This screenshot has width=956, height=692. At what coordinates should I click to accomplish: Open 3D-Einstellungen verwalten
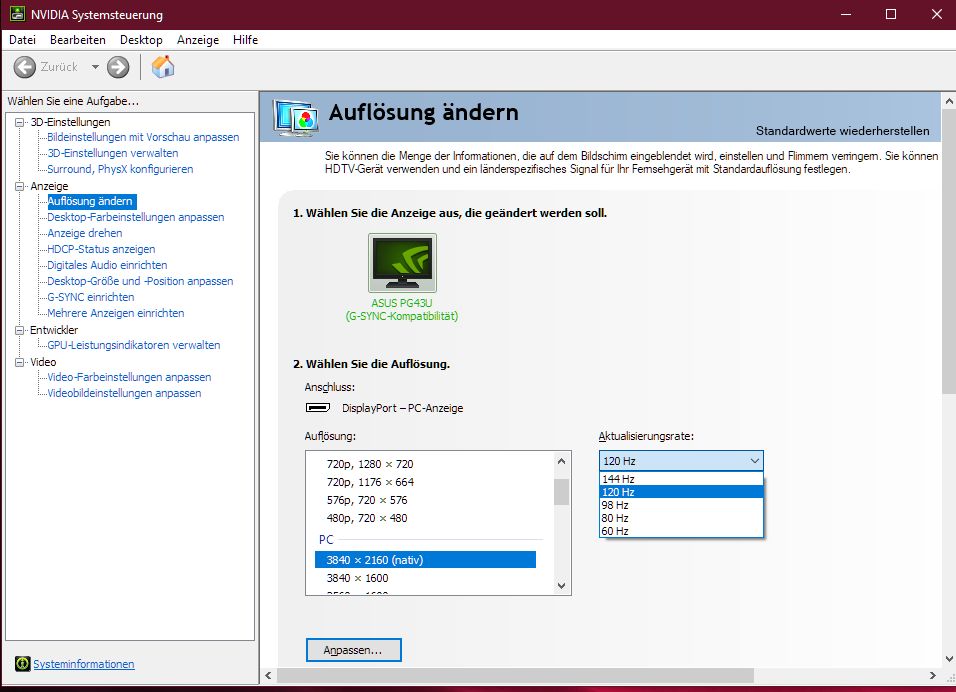coord(113,153)
